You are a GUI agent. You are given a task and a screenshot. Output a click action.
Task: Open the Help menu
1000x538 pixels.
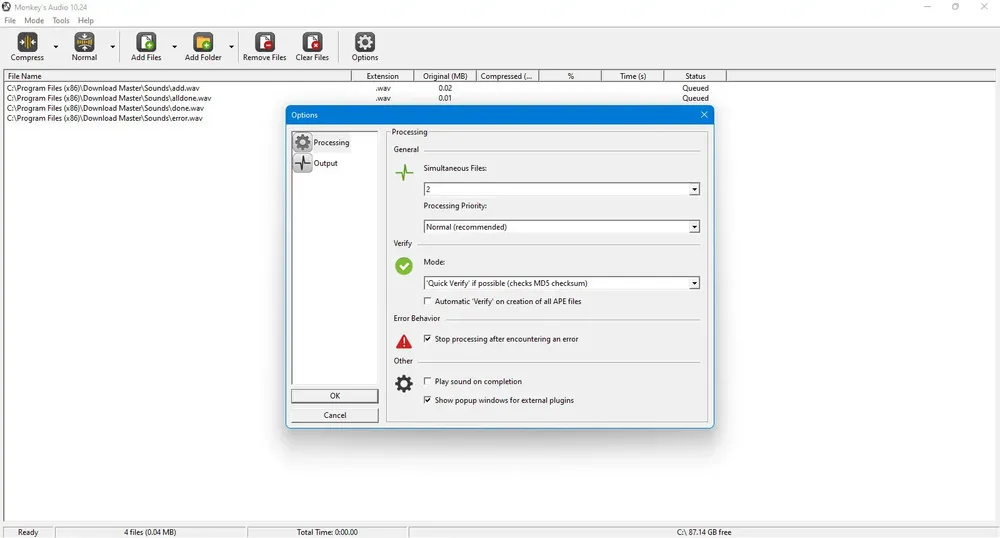[85, 20]
